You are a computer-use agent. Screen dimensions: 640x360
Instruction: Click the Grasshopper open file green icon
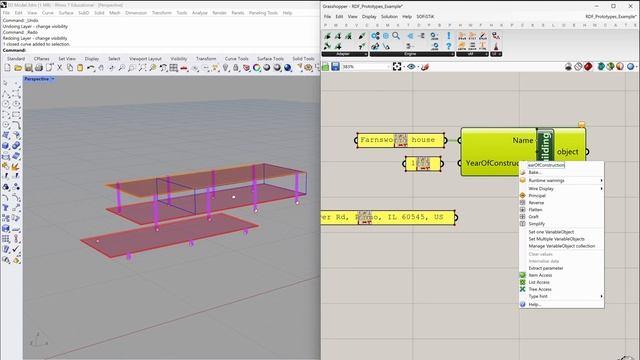point(325,67)
